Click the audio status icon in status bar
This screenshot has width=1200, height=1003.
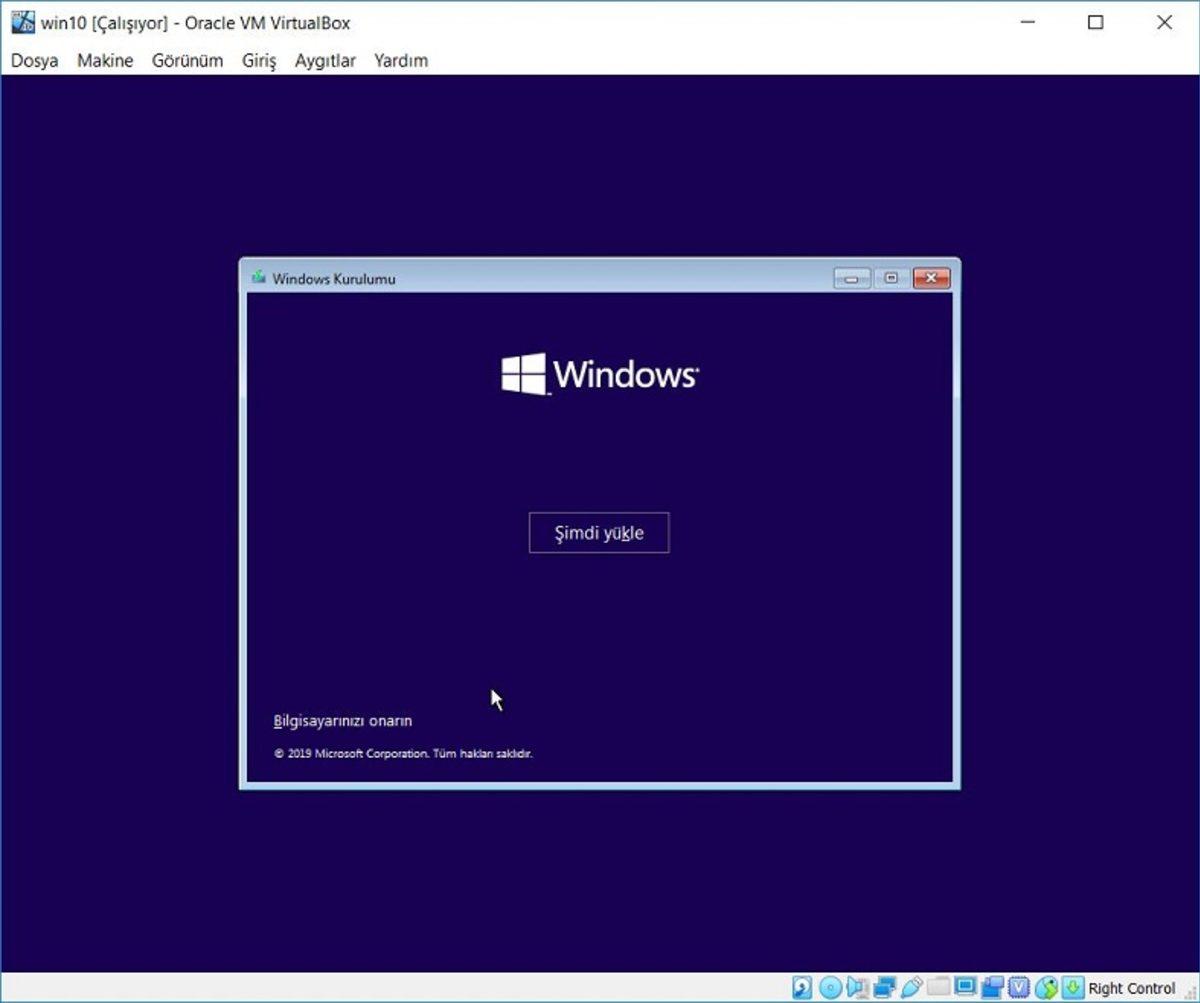click(x=857, y=987)
